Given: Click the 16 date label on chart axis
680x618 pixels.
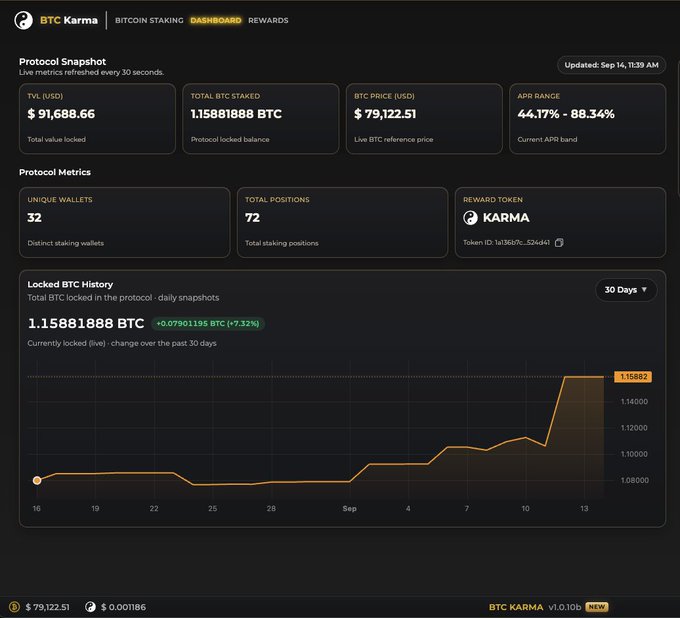Looking at the screenshot, I should pos(36,508).
